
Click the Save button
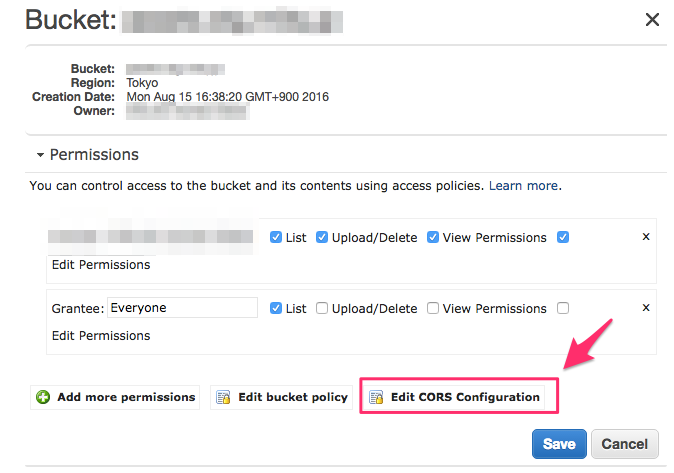[559, 444]
